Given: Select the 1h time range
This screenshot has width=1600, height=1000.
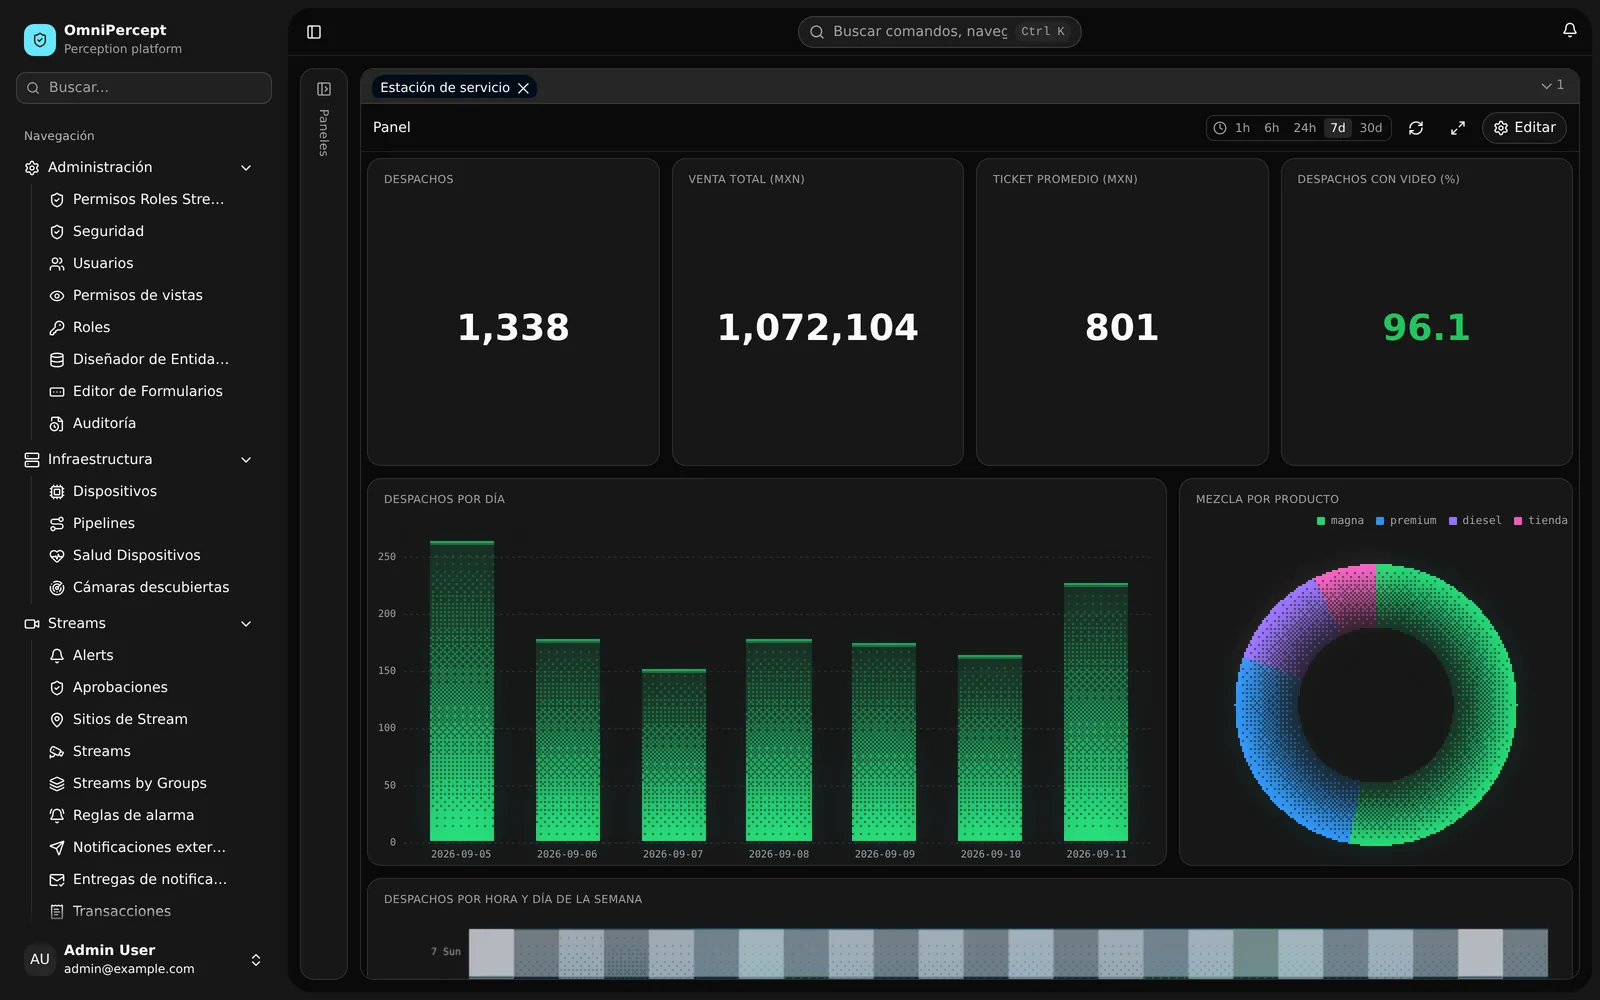Looking at the screenshot, I should point(1242,128).
